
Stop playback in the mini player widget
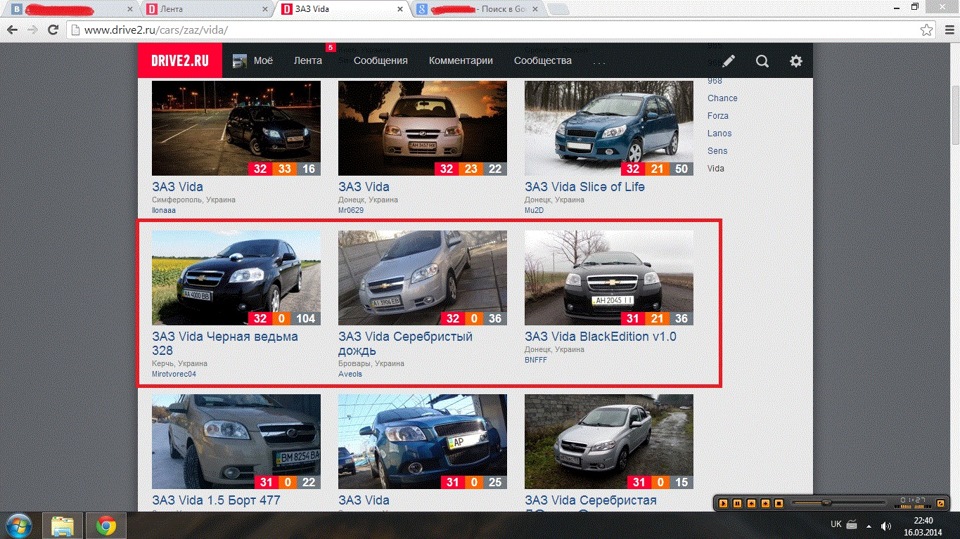coord(779,503)
